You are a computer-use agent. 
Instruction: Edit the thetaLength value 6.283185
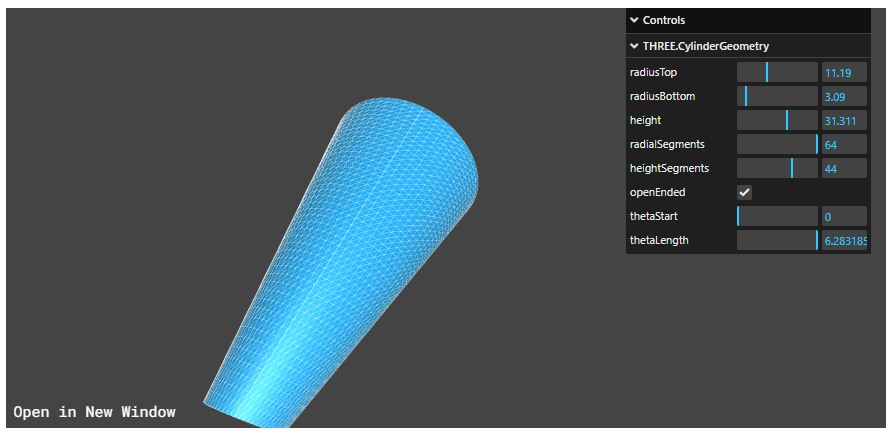[844, 240]
